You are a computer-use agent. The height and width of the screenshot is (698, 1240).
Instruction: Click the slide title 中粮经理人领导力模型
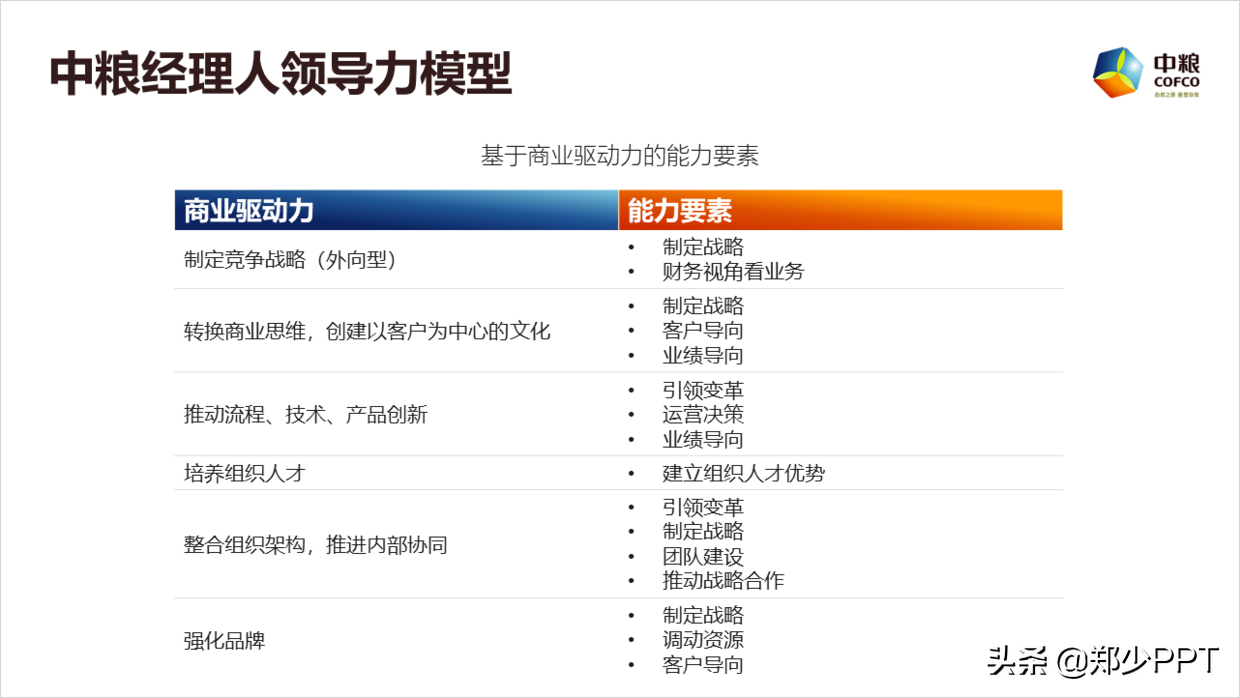(280, 68)
